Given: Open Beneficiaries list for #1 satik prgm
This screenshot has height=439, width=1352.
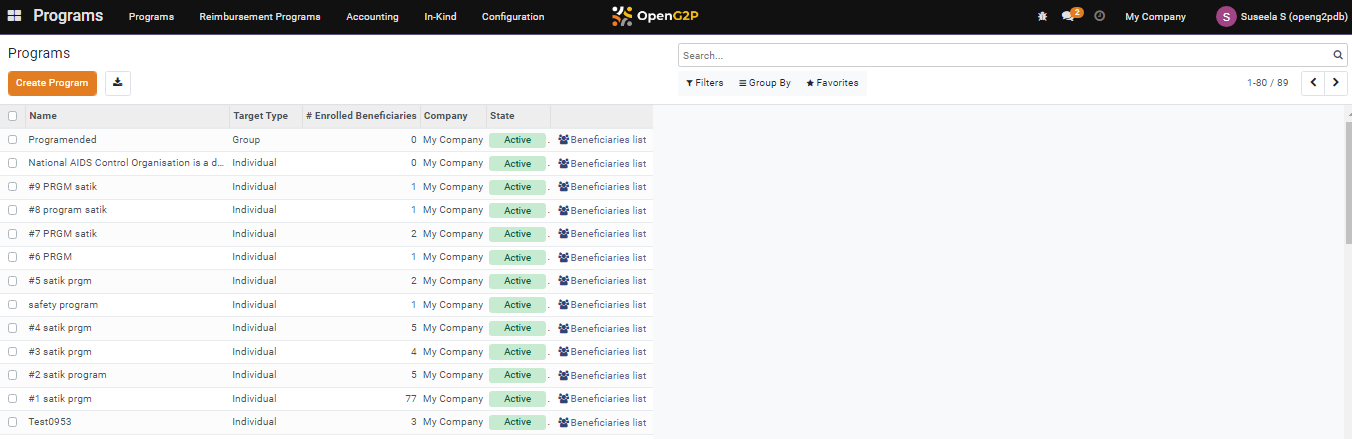Looking at the screenshot, I should click(x=602, y=399).
